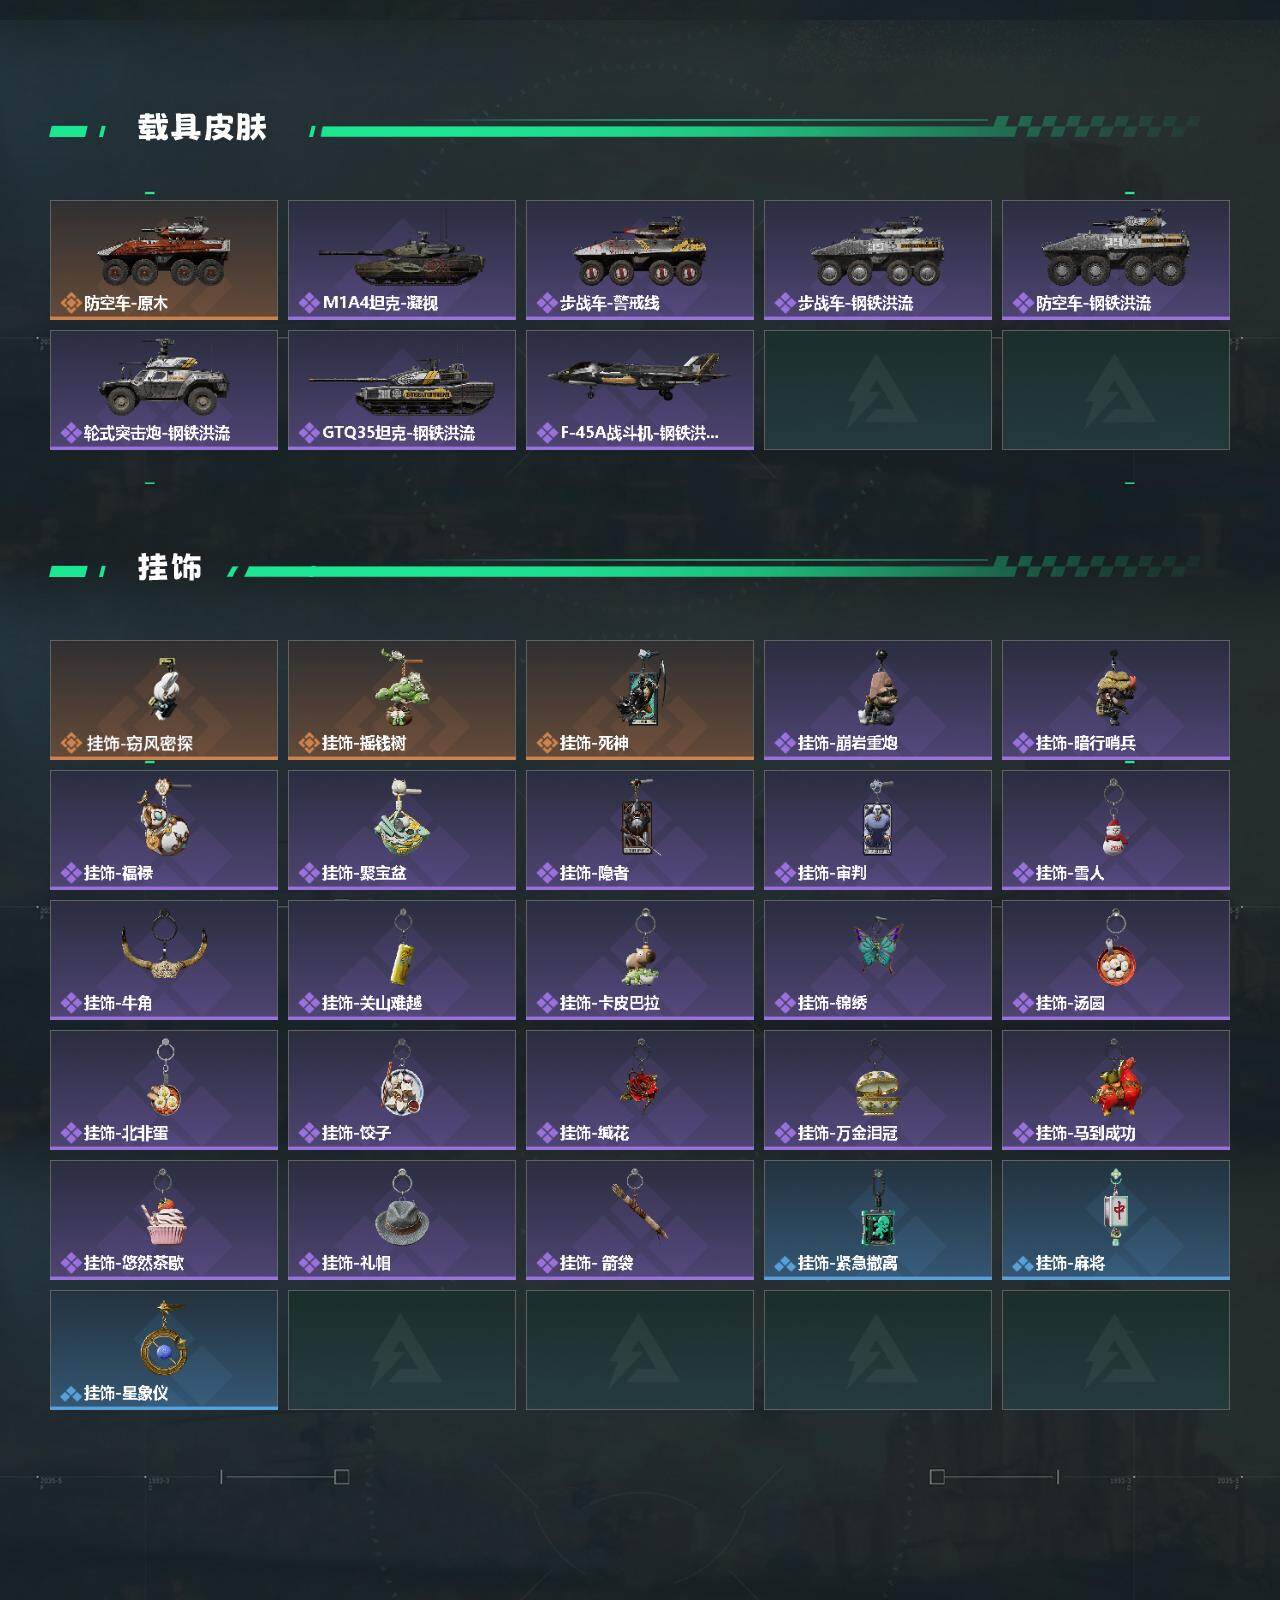The width and height of the screenshot is (1280, 1600).
Task: Click the 挂饰-马到成功 red horse charm
Action: [1116, 1090]
